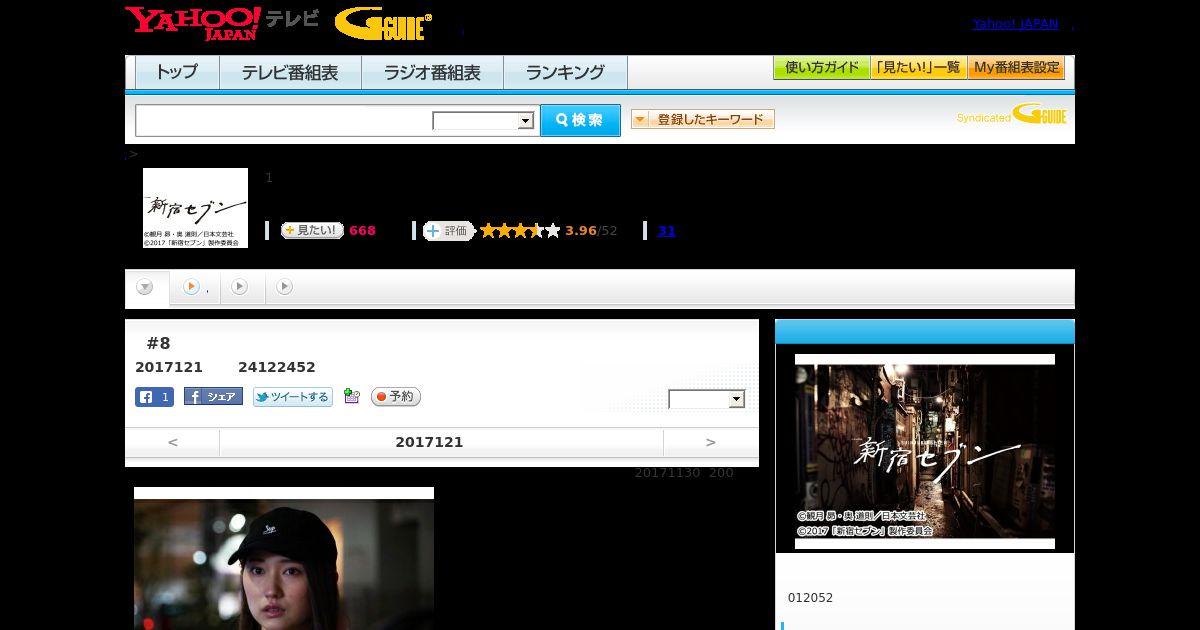The height and width of the screenshot is (630, 1200).
Task: Select the fourth tab with grey arrow
Action: tap(284, 287)
